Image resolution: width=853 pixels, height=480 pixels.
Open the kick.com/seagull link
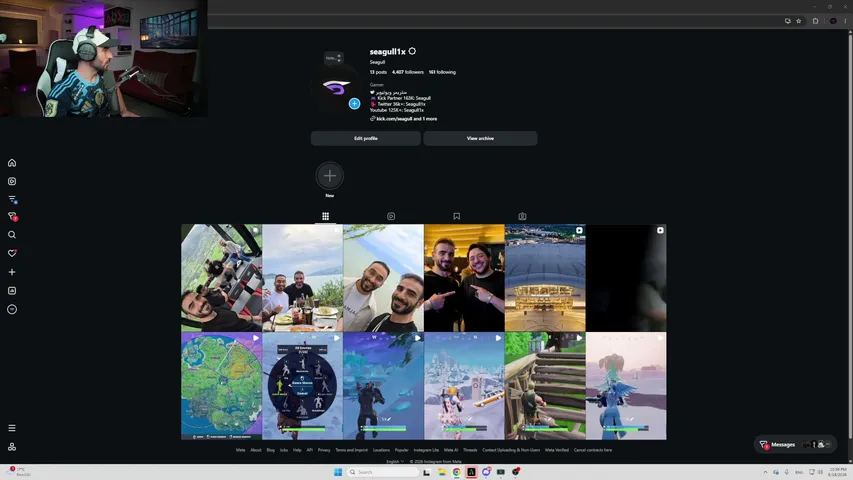pos(404,119)
